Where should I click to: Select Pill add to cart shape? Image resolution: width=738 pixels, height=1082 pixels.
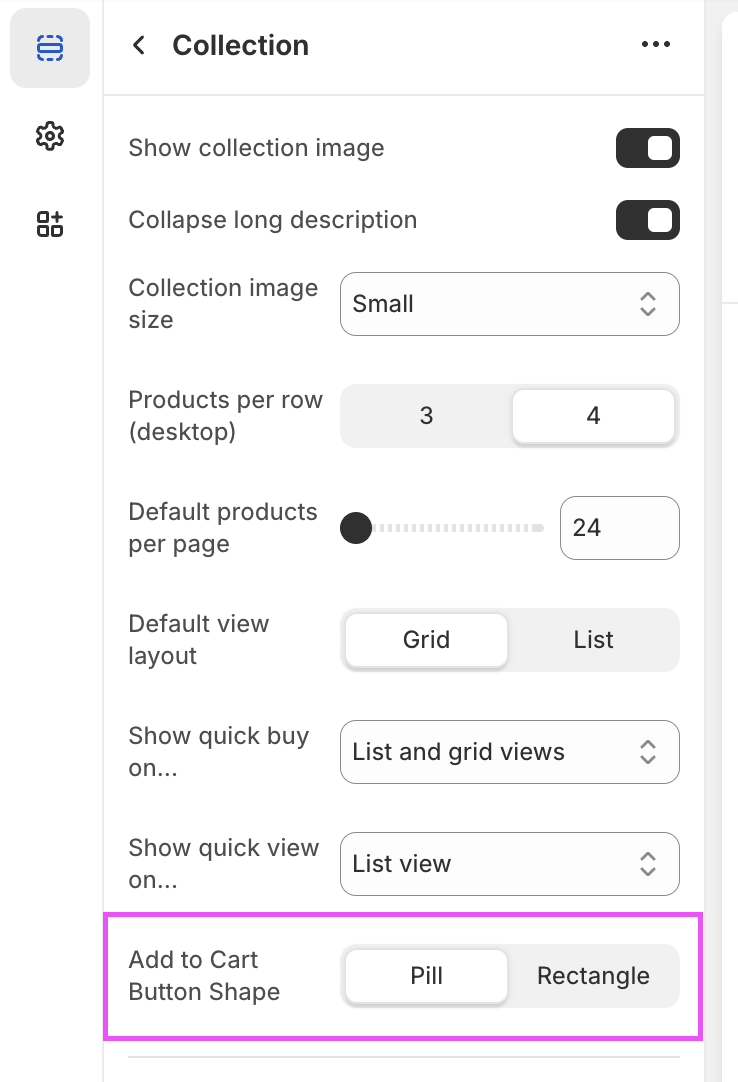(426, 976)
